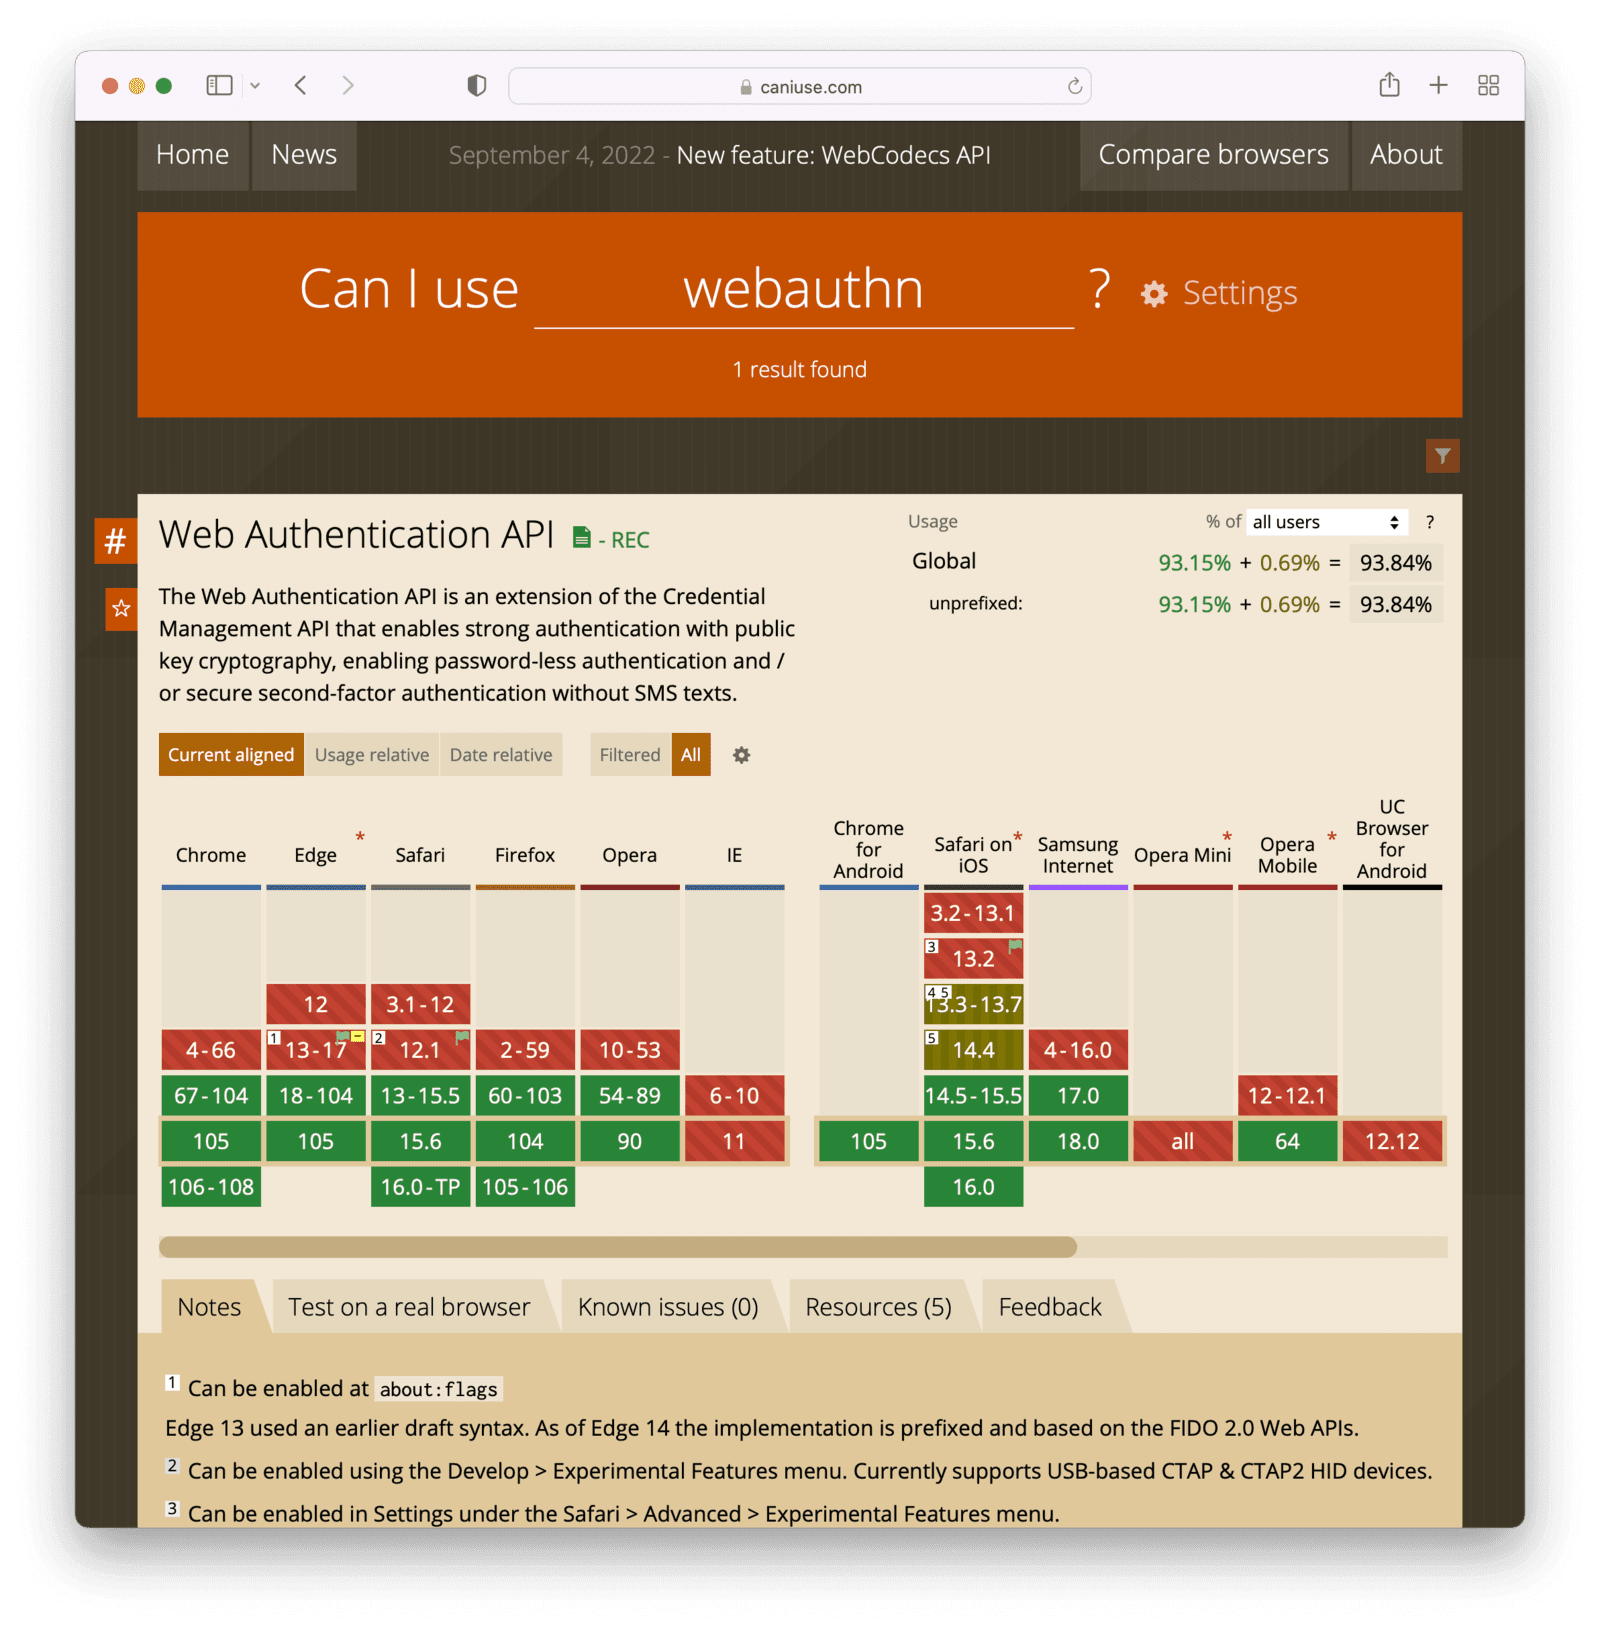
Task: Switch to Filtered browsers
Action: click(630, 755)
